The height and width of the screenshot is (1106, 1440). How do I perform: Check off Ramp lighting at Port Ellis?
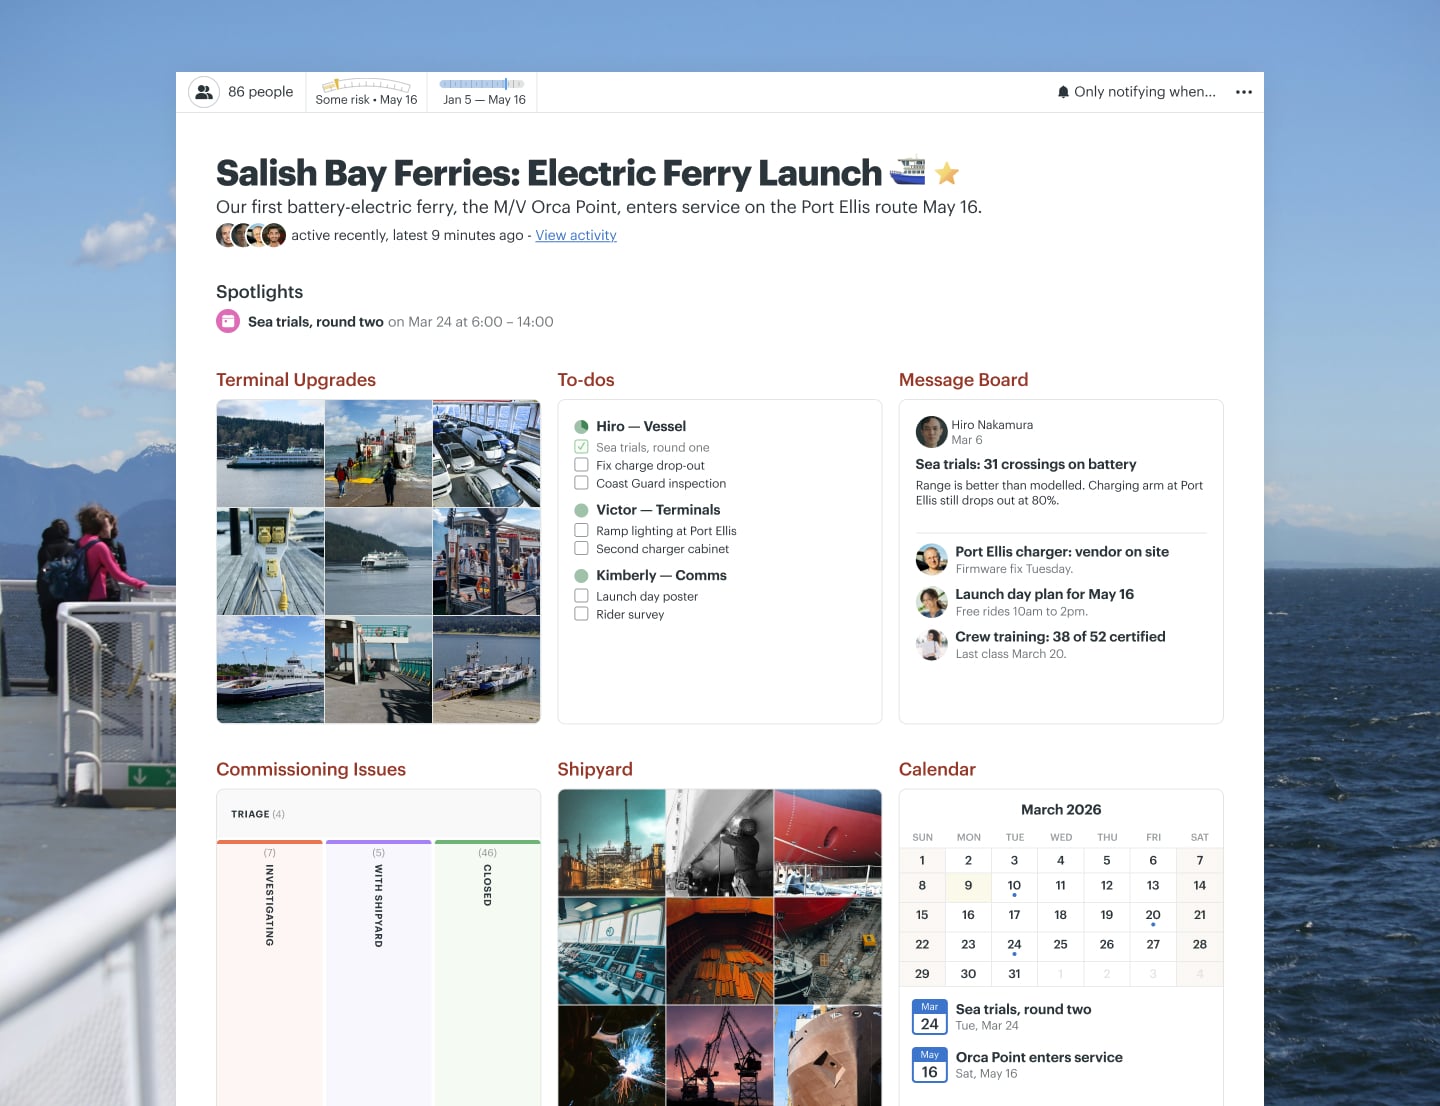point(581,531)
